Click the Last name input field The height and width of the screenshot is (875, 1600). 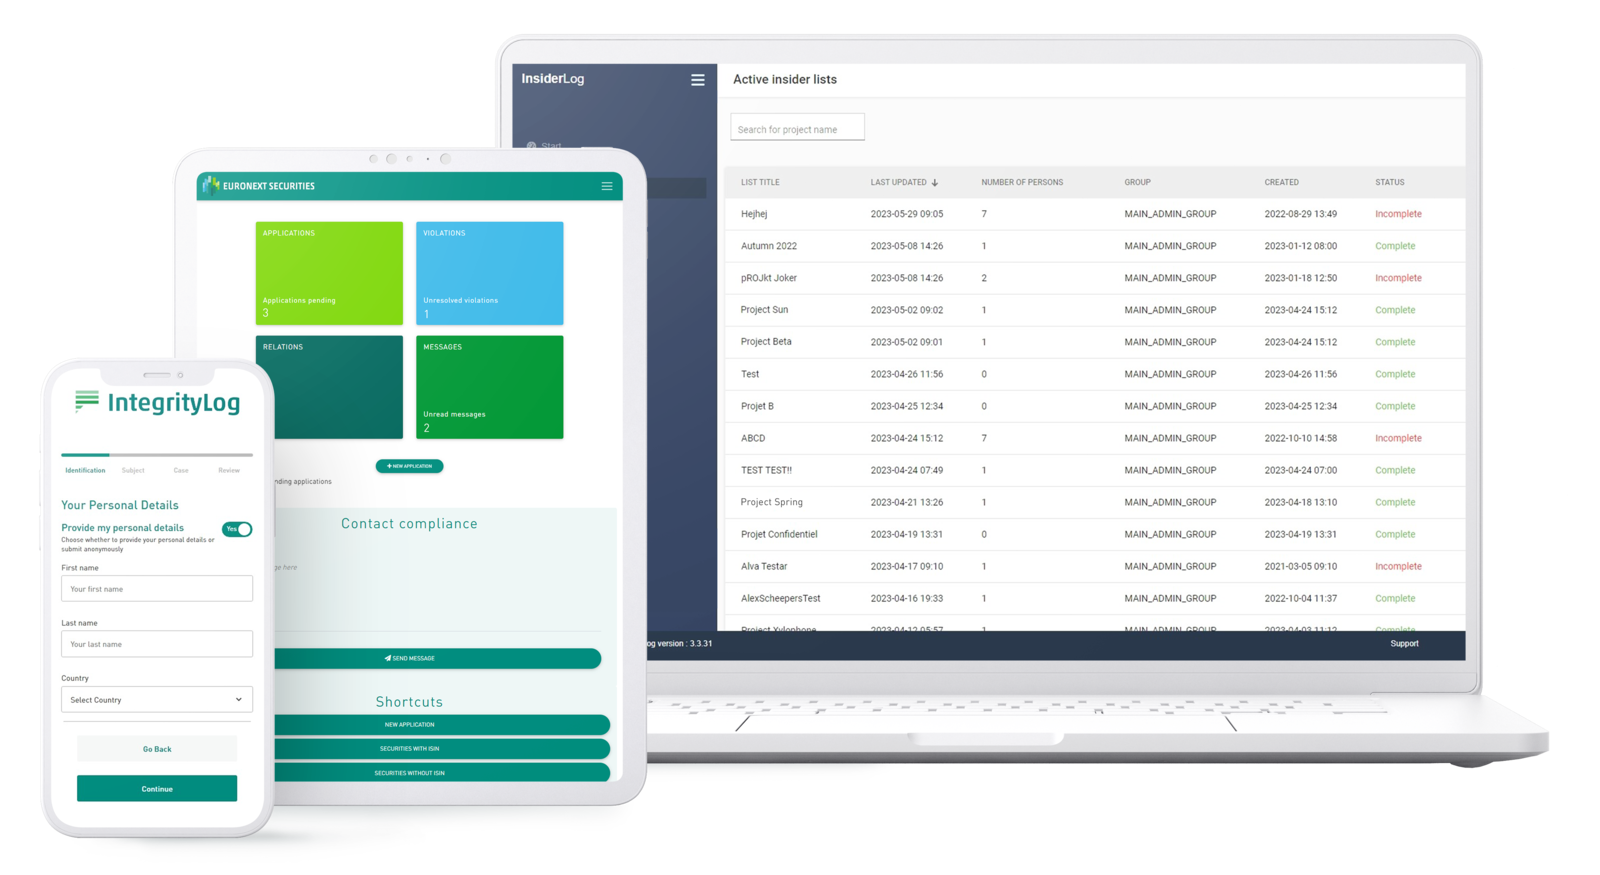pyautogui.click(x=157, y=644)
